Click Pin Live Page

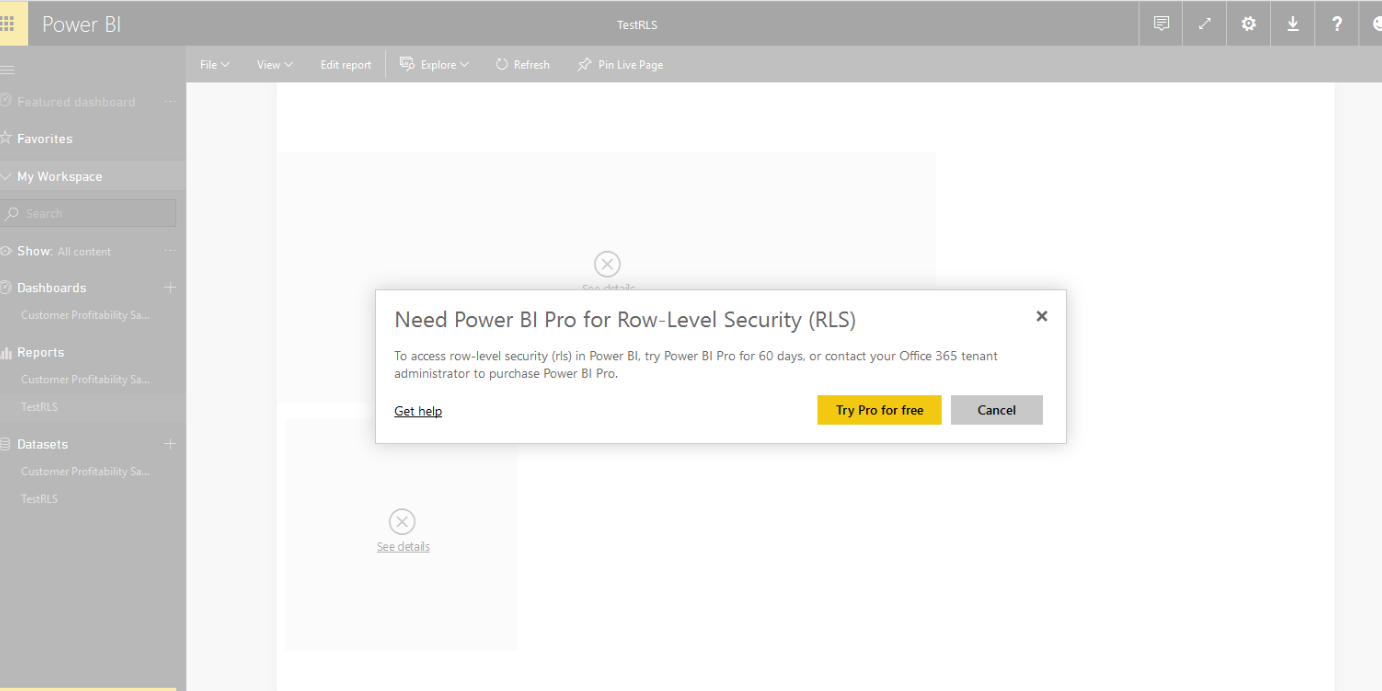tap(620, 65)
